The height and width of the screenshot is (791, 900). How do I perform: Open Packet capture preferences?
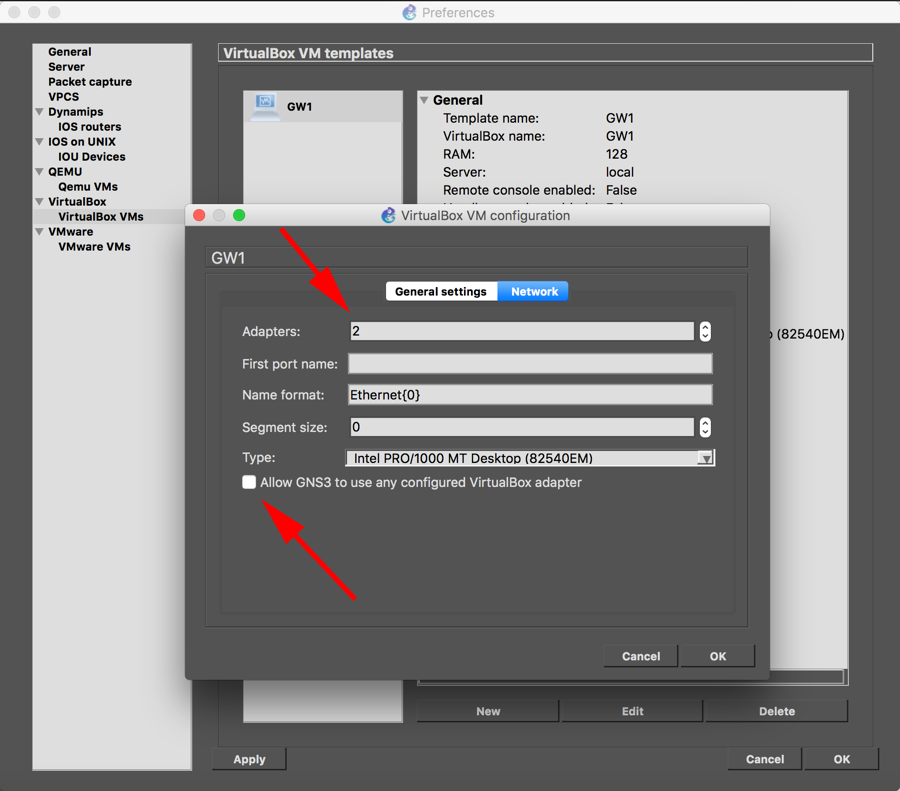point(90,82)
